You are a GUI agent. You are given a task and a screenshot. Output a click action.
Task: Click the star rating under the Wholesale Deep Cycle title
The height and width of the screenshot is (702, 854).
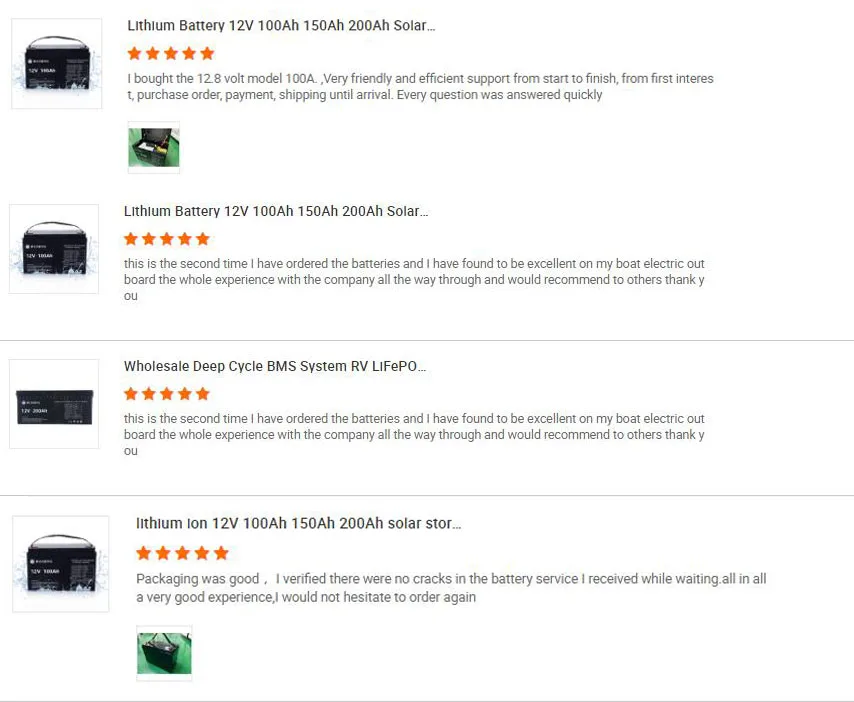click(x=167, y=394)
